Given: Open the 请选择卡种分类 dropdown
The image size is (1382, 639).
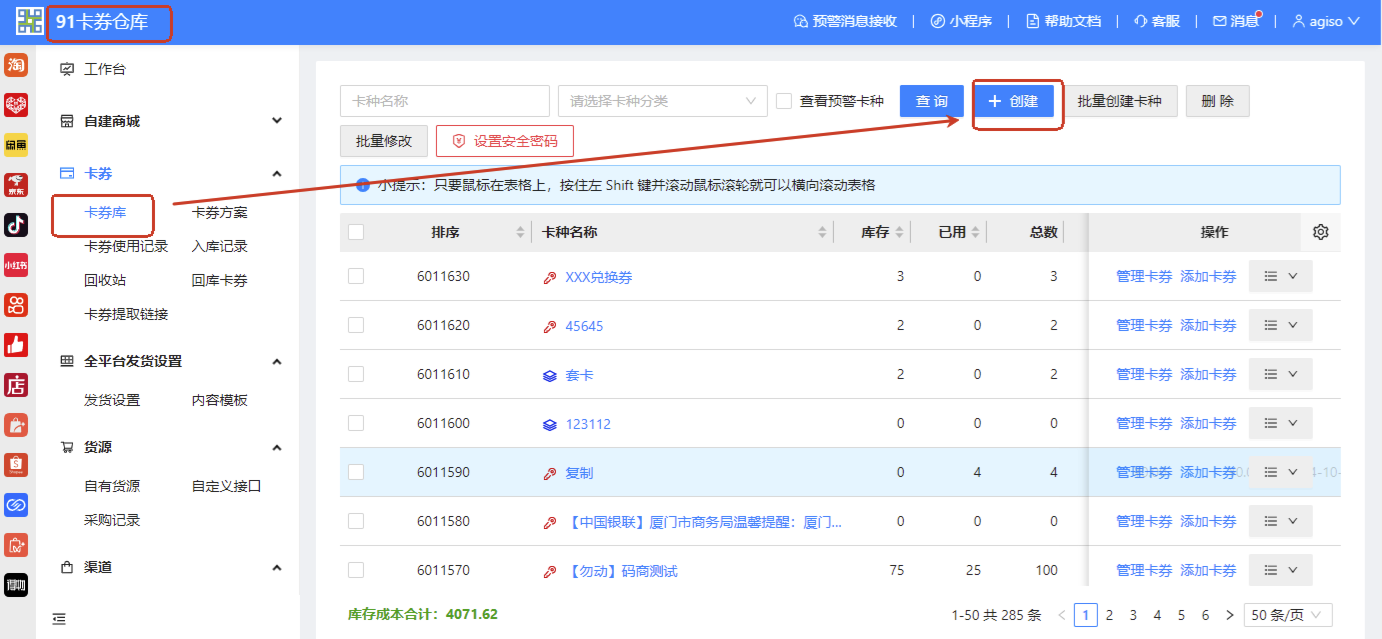Looking at the screenshot, I should click(x=662, y=101).
